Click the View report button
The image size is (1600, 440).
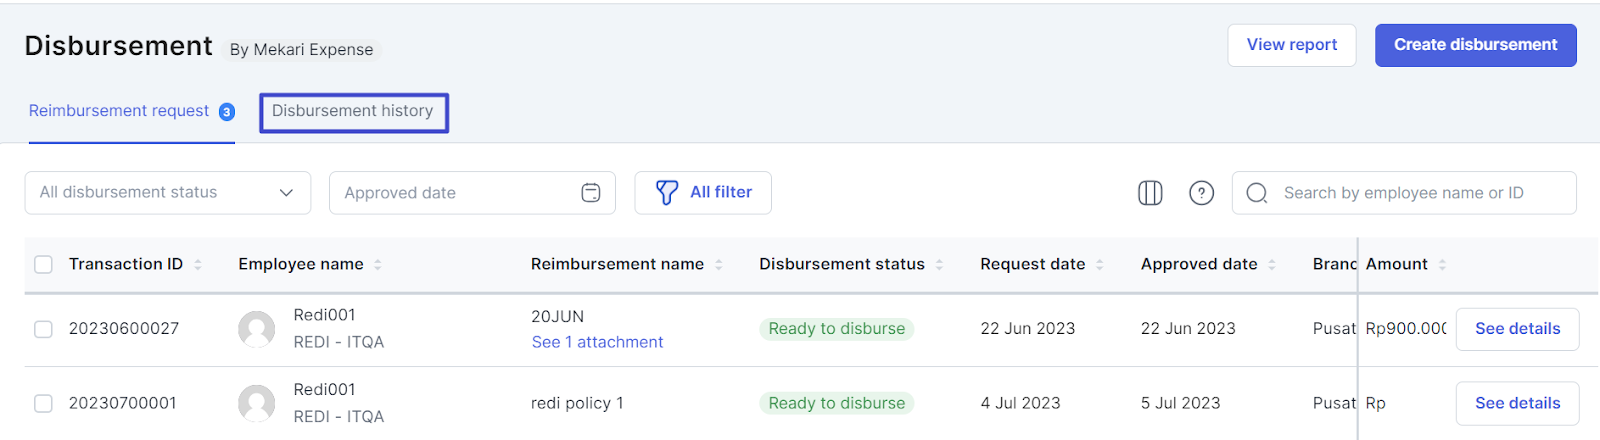1292,45
